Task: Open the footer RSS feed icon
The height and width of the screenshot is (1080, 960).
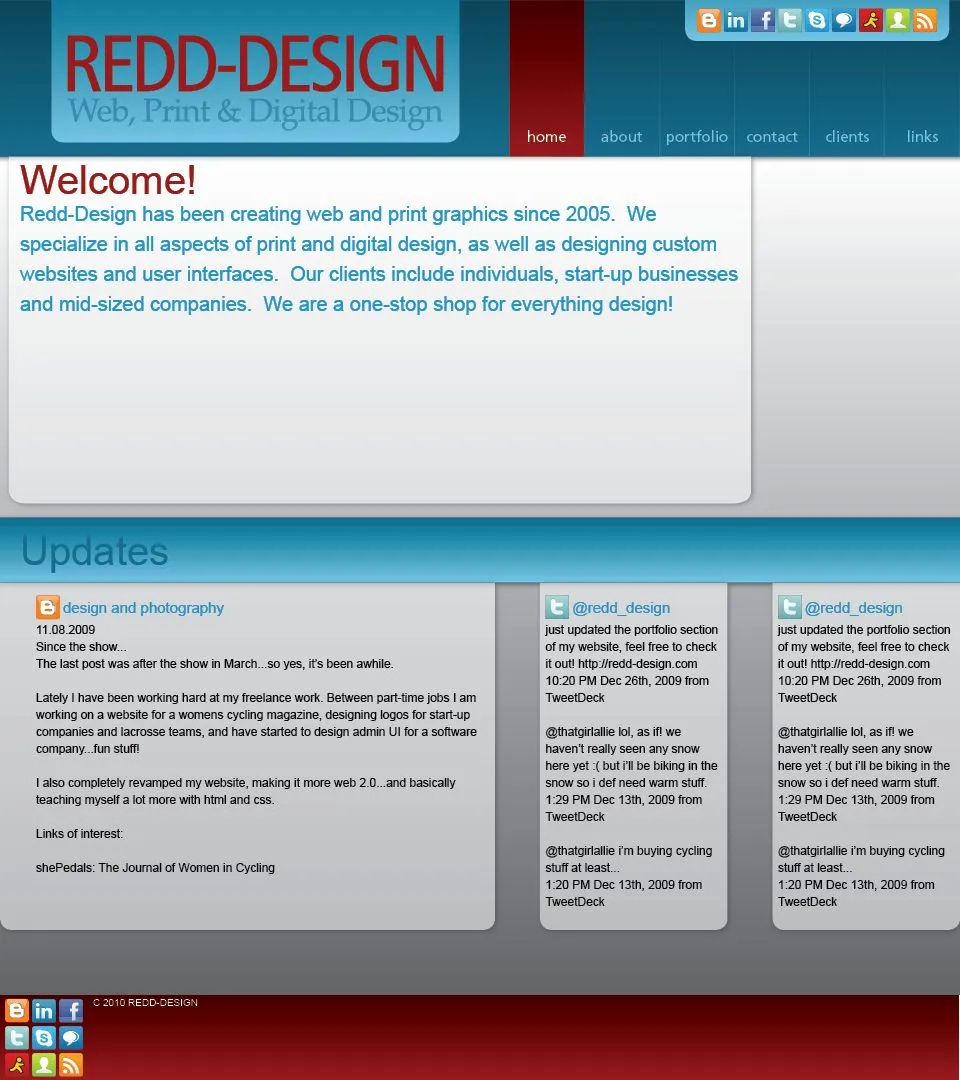Action: [71, 1065]
